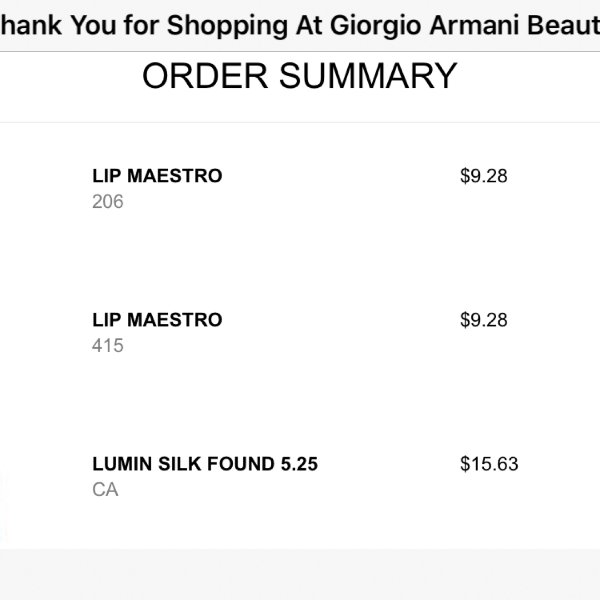Click the $15.63 price

489,464
